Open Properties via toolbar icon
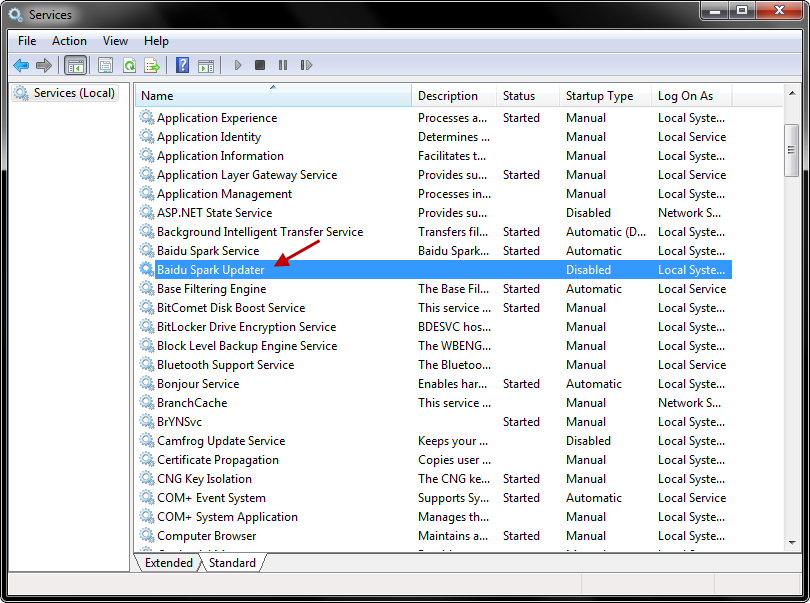Screen dimensions: 810x603 click(x=105, y=65)
